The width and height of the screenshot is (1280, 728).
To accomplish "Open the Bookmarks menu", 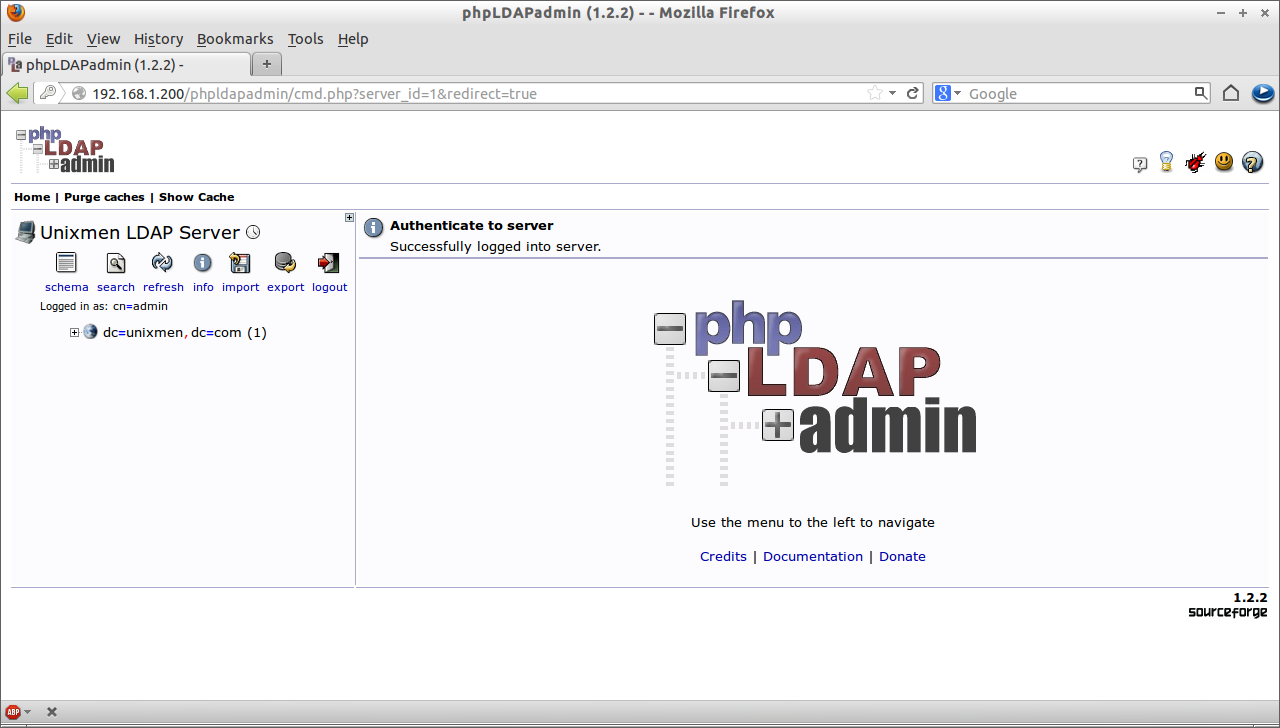I will [x=235, y=39].
